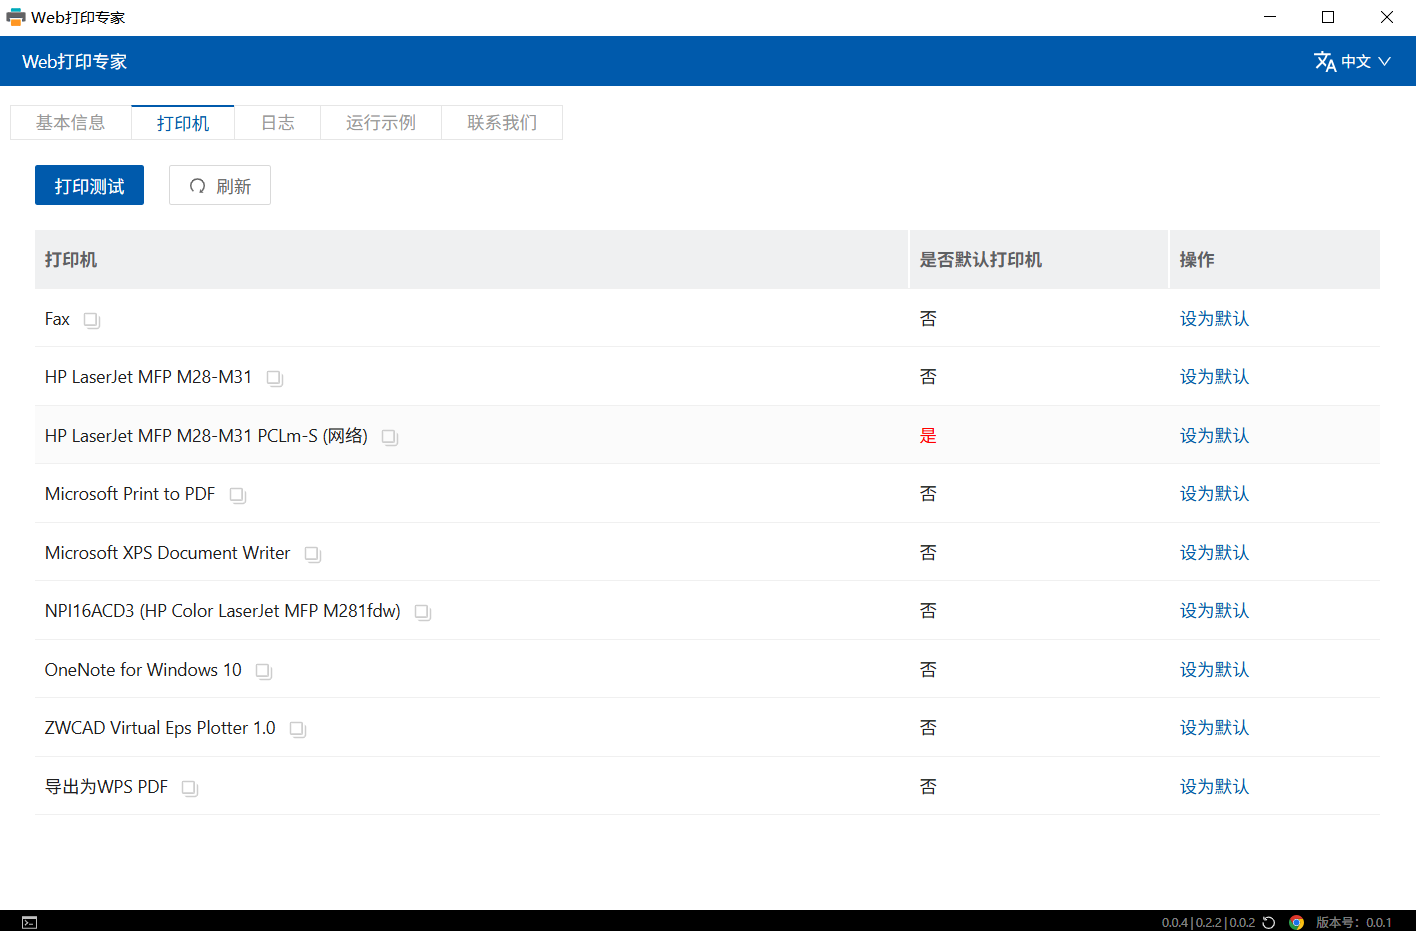Switch to the 基本信息 tab
The width and height of the screenshot is (1416, 931).
71,123
